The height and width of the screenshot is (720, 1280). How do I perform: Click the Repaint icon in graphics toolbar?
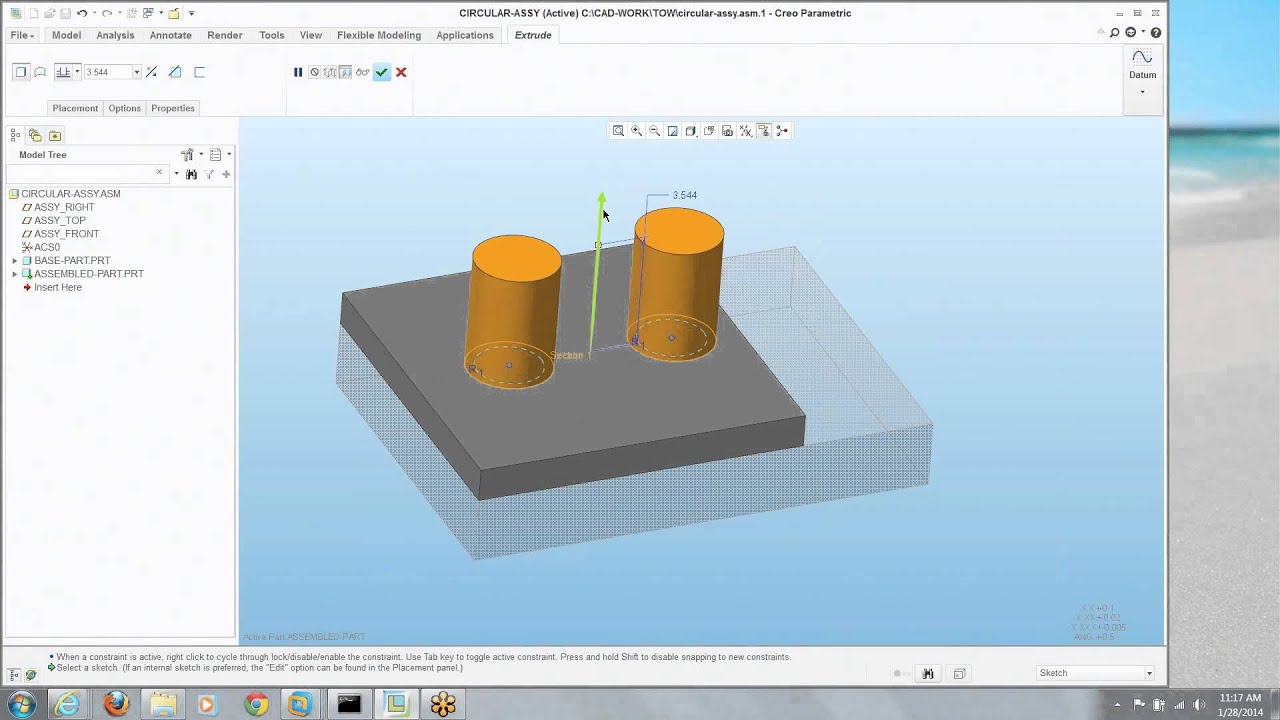[x=672, y=131]
